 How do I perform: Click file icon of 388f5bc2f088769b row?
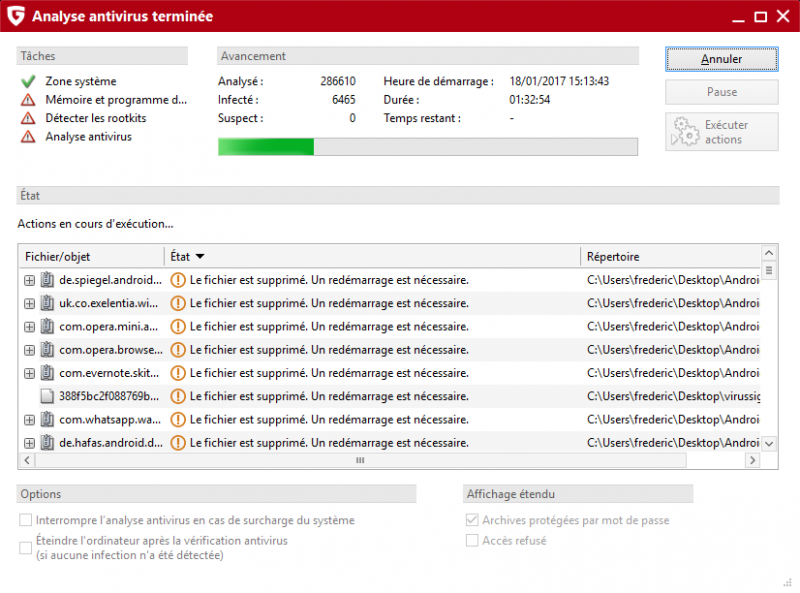tap(47, 396)
